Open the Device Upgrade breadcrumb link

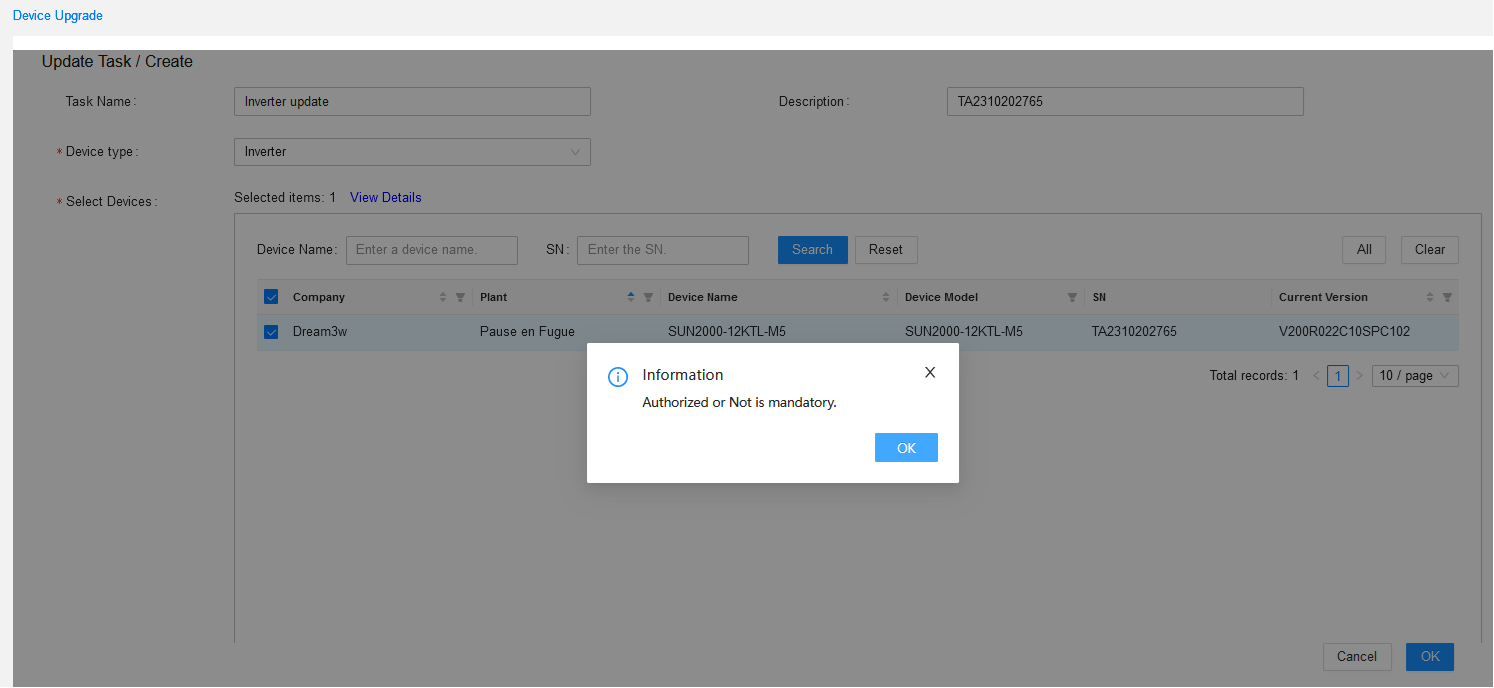tap(58, 16)
